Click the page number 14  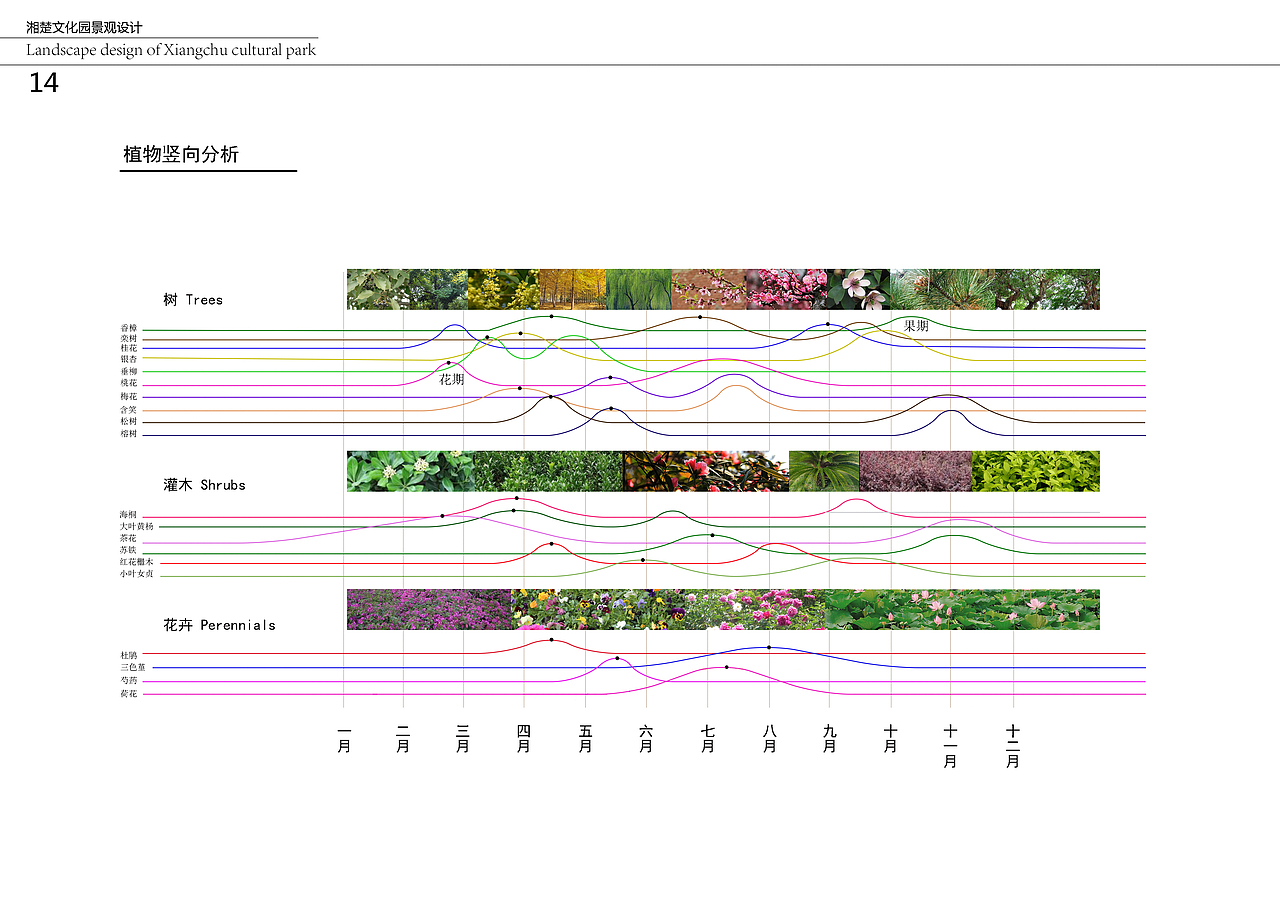[44, 83]
